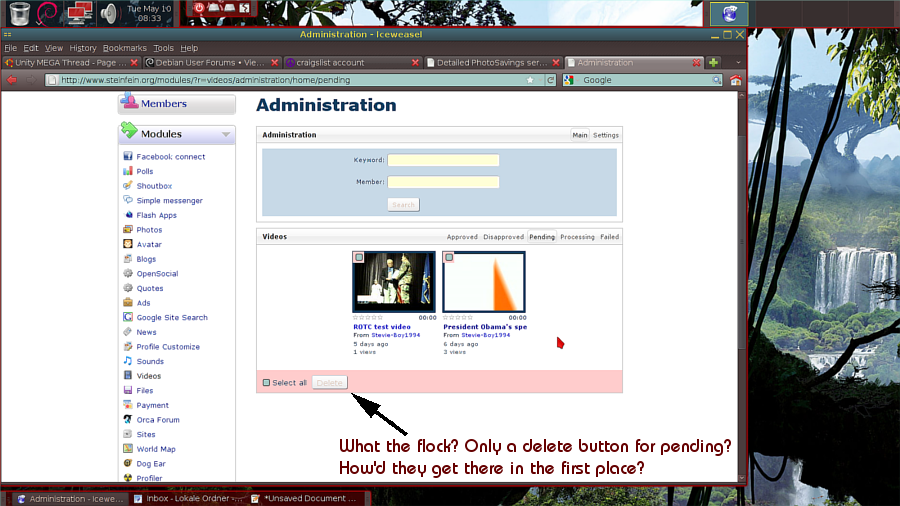900x506 pixels.
Task: Open the Bookmarks menu
Action: [x=125, y=48]
